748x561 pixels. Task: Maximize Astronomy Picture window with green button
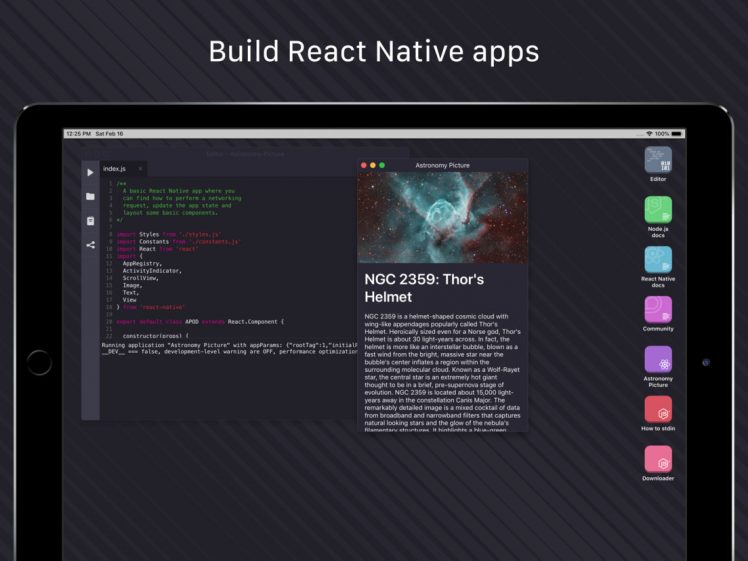coord(381,165)
